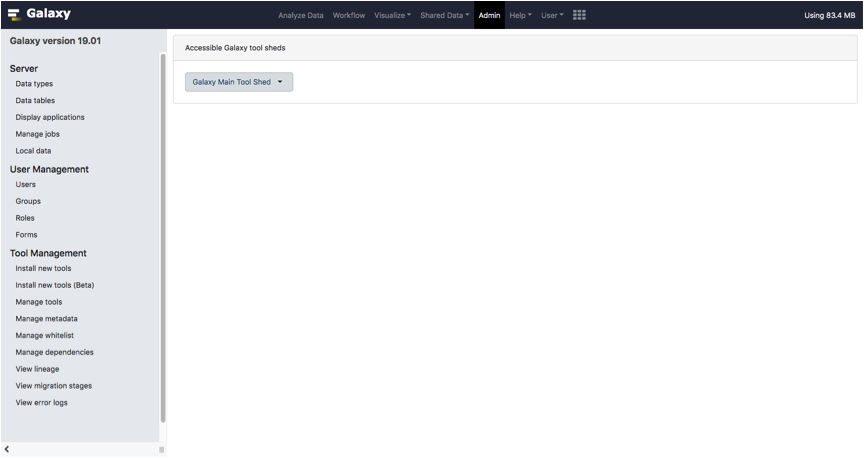Click the Galaxy version 19.01 heading
The height and width of the screenshot is (458, 864).
point(55,41)
